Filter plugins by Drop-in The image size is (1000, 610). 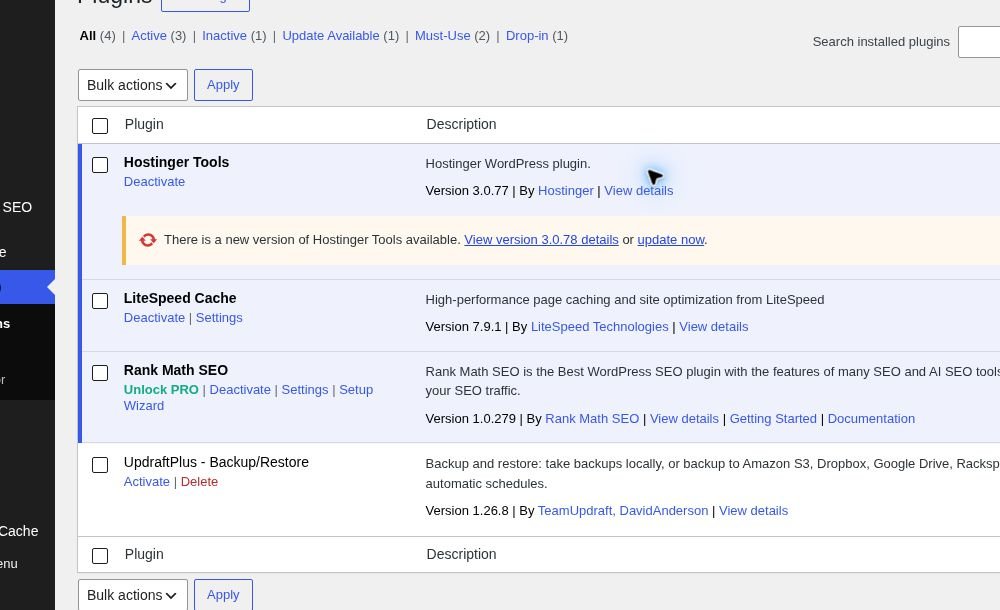tap(527, 36)
